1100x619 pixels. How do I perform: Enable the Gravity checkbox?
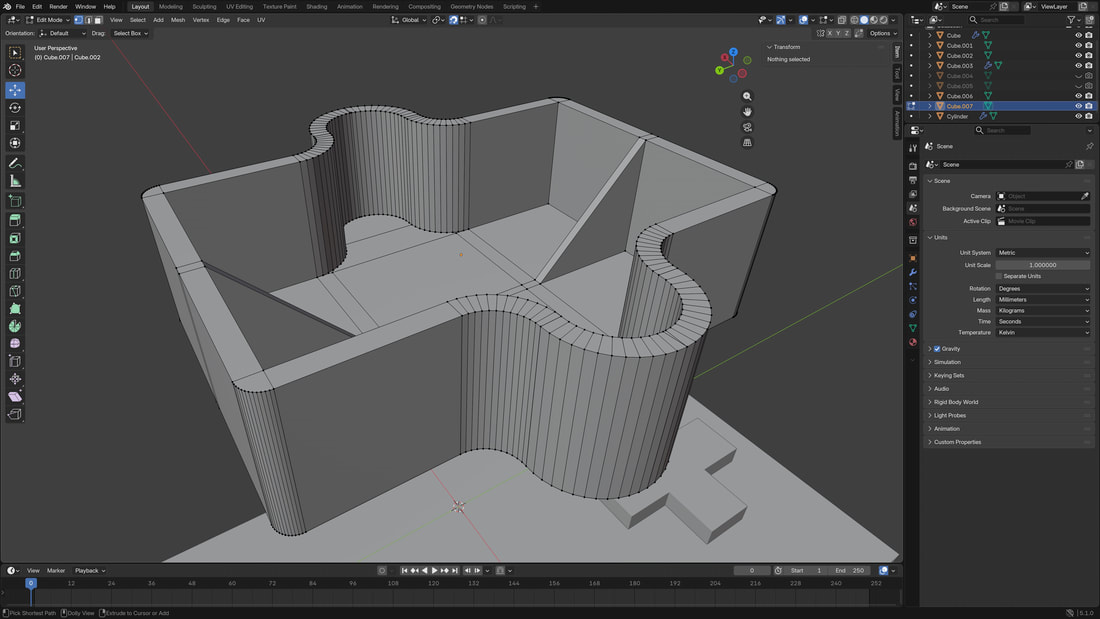click(x=937, y=349)
